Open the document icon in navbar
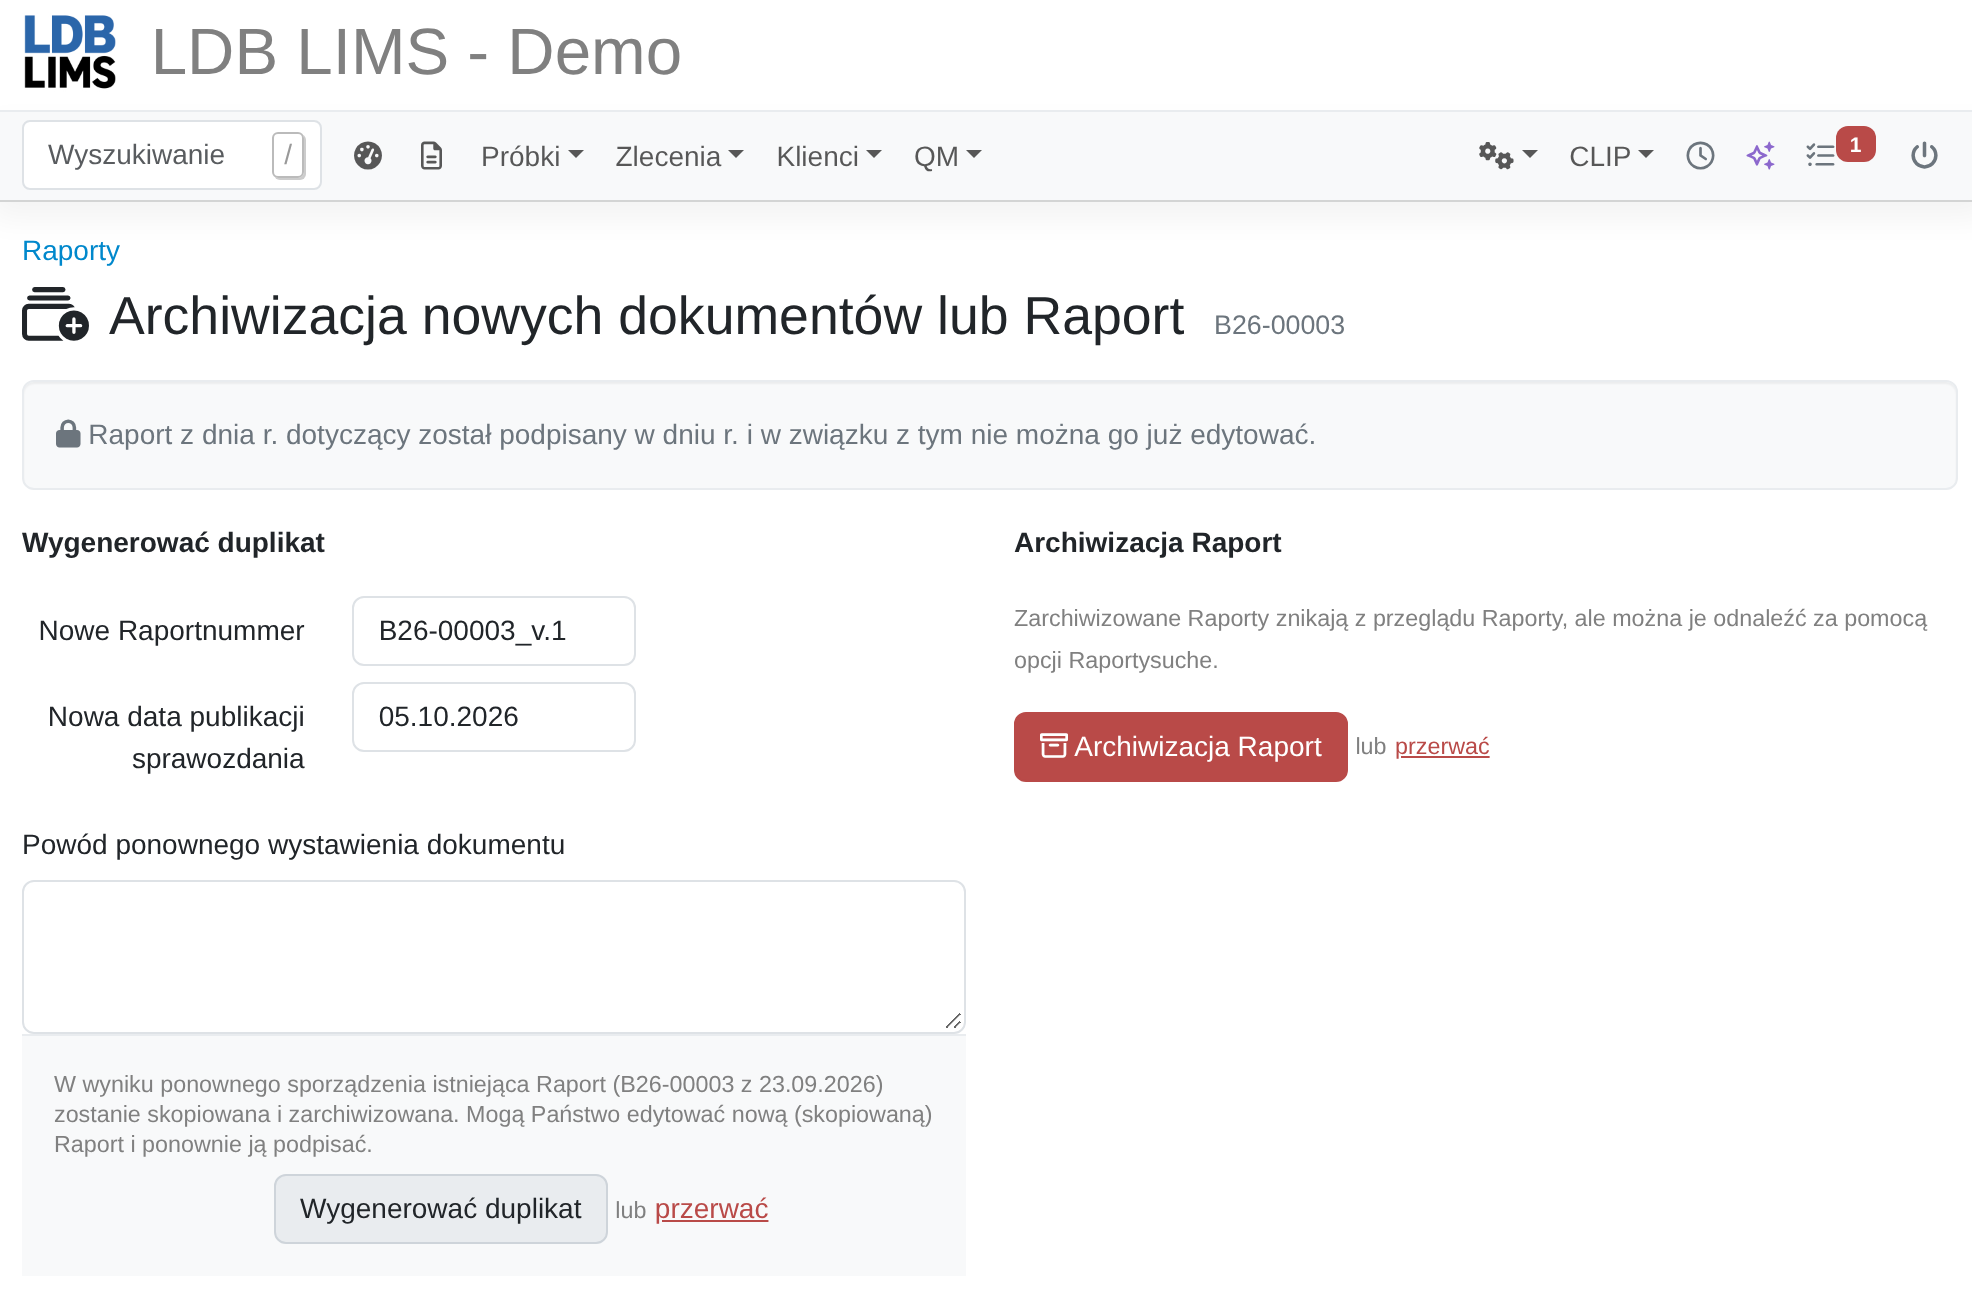 [x=431, y=156]
